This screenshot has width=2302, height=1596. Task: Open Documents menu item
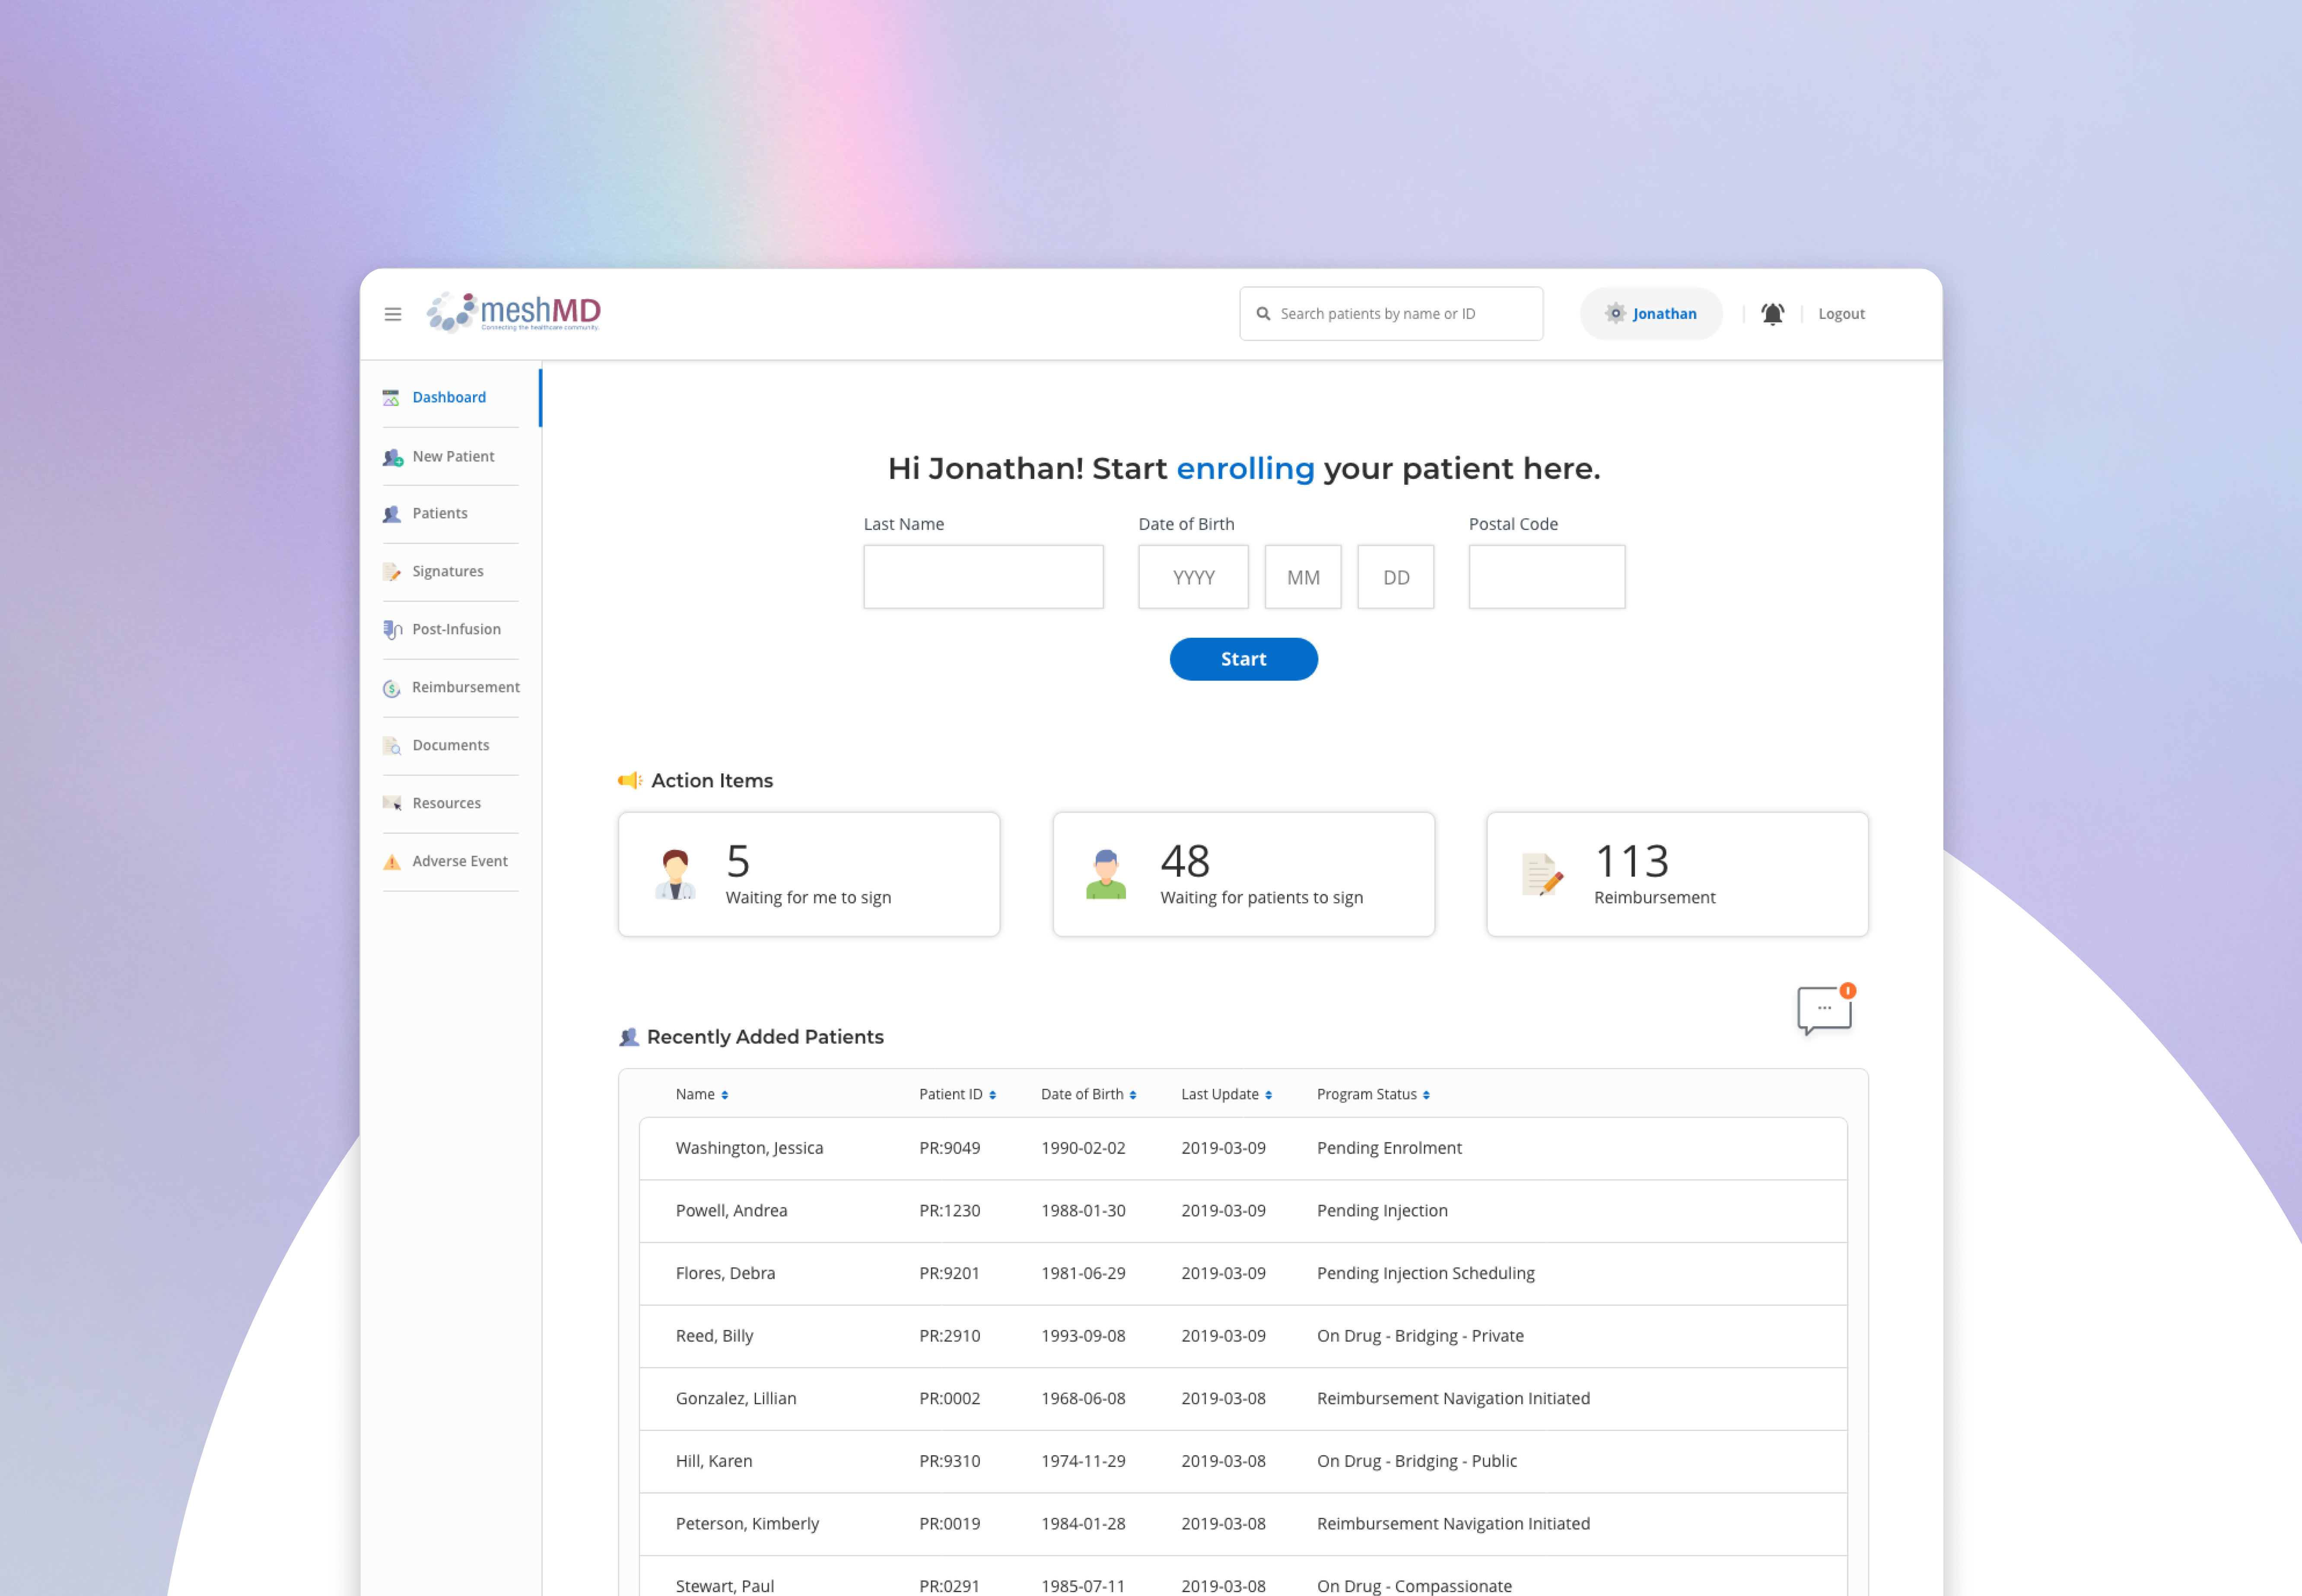(450, 746)
